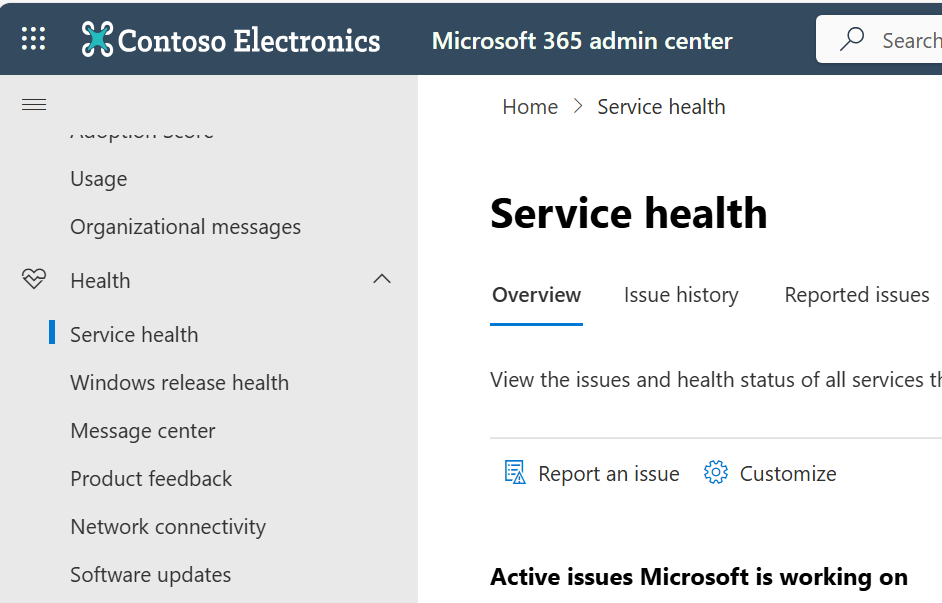Open Network connectivity

click(x=168, y=527)
